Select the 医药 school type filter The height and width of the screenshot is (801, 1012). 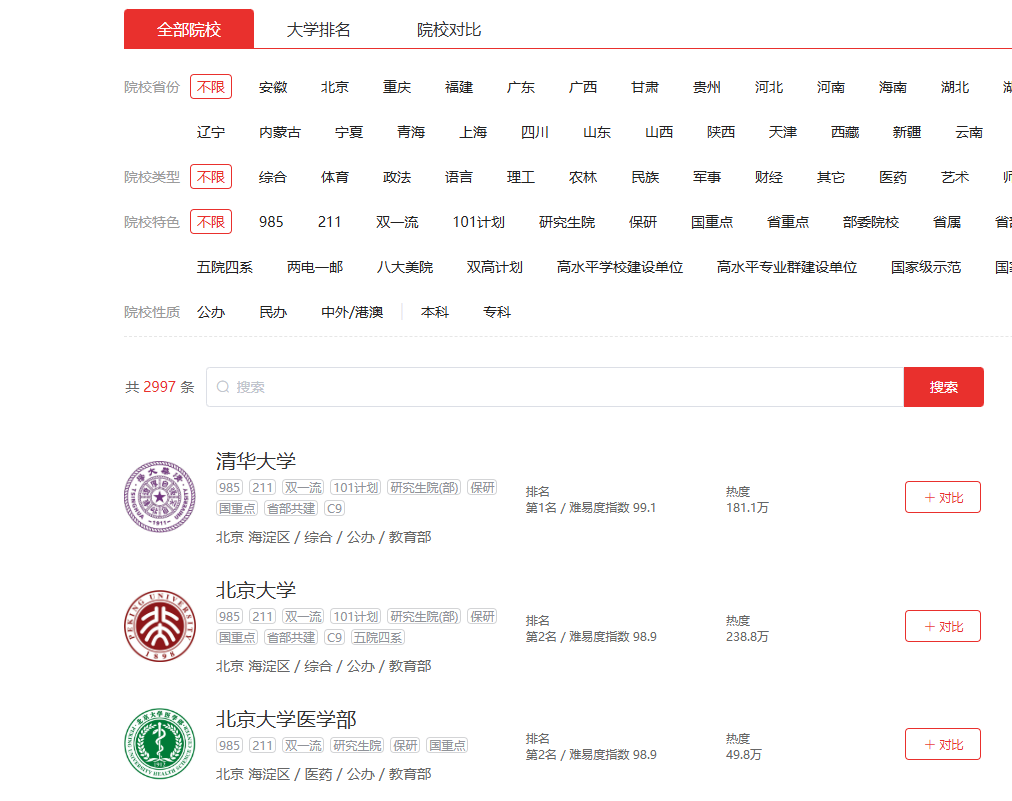pos(893,177)
